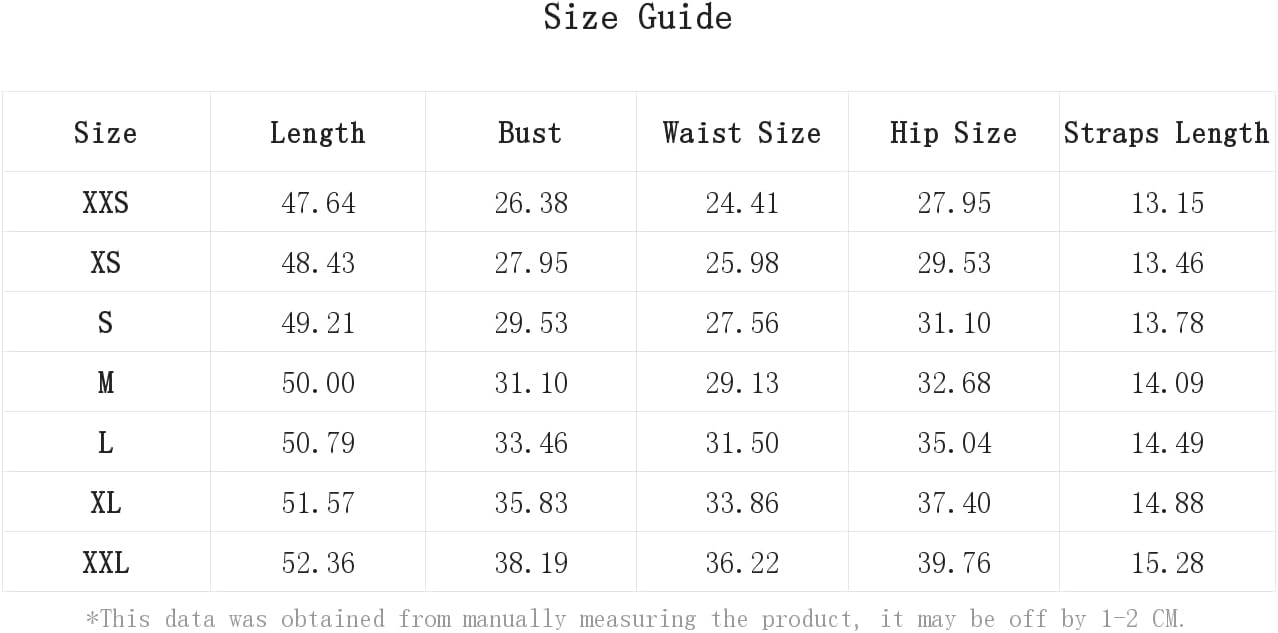
Task: Select the XXS size row label
Action: 106,203
